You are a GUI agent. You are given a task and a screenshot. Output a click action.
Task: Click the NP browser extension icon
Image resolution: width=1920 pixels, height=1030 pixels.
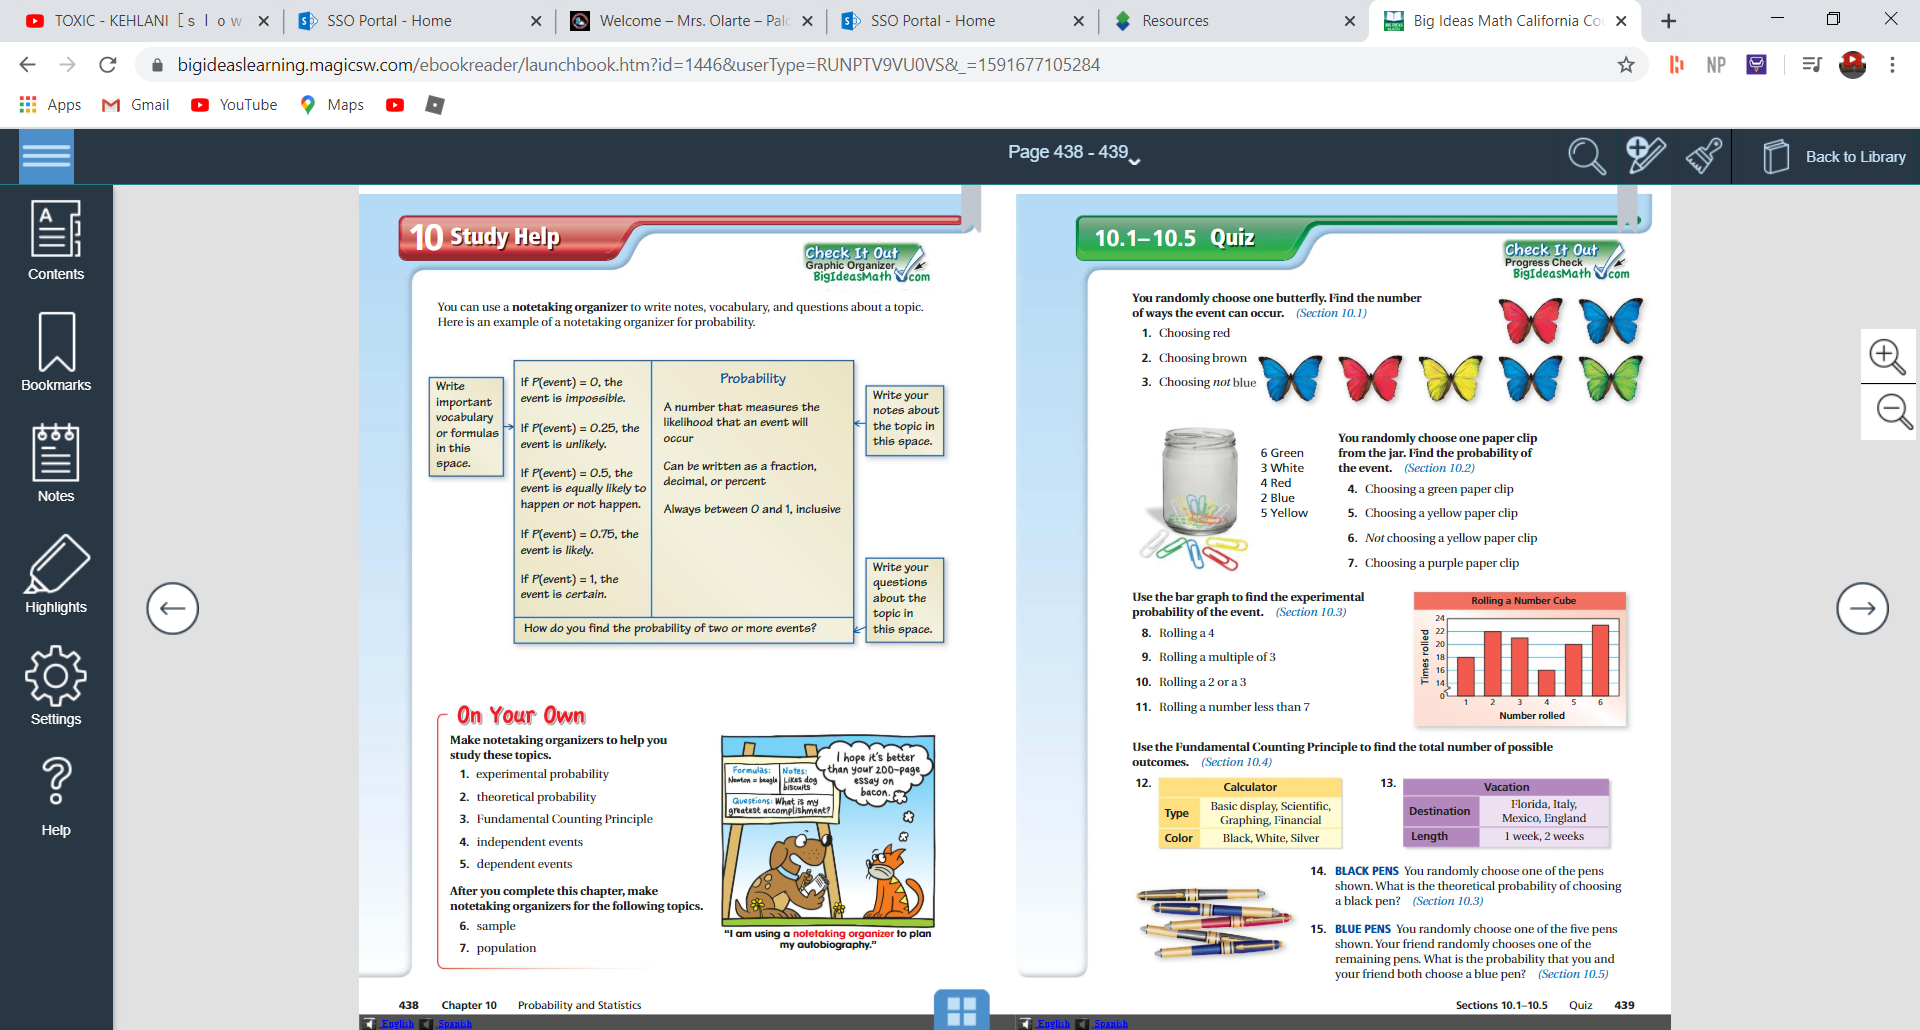[1716, 65]
